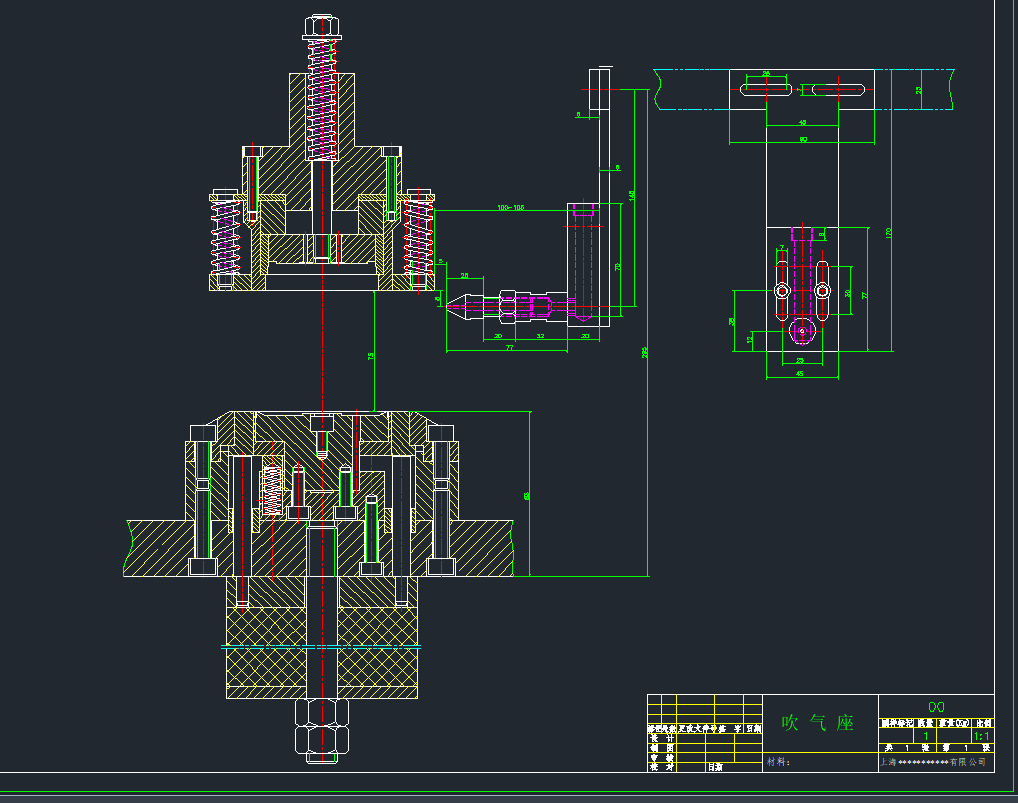Select the 日期 date cell in title block
Image resolution: width=1018 pixels, height=803 pixels.
tap(716, 767)
